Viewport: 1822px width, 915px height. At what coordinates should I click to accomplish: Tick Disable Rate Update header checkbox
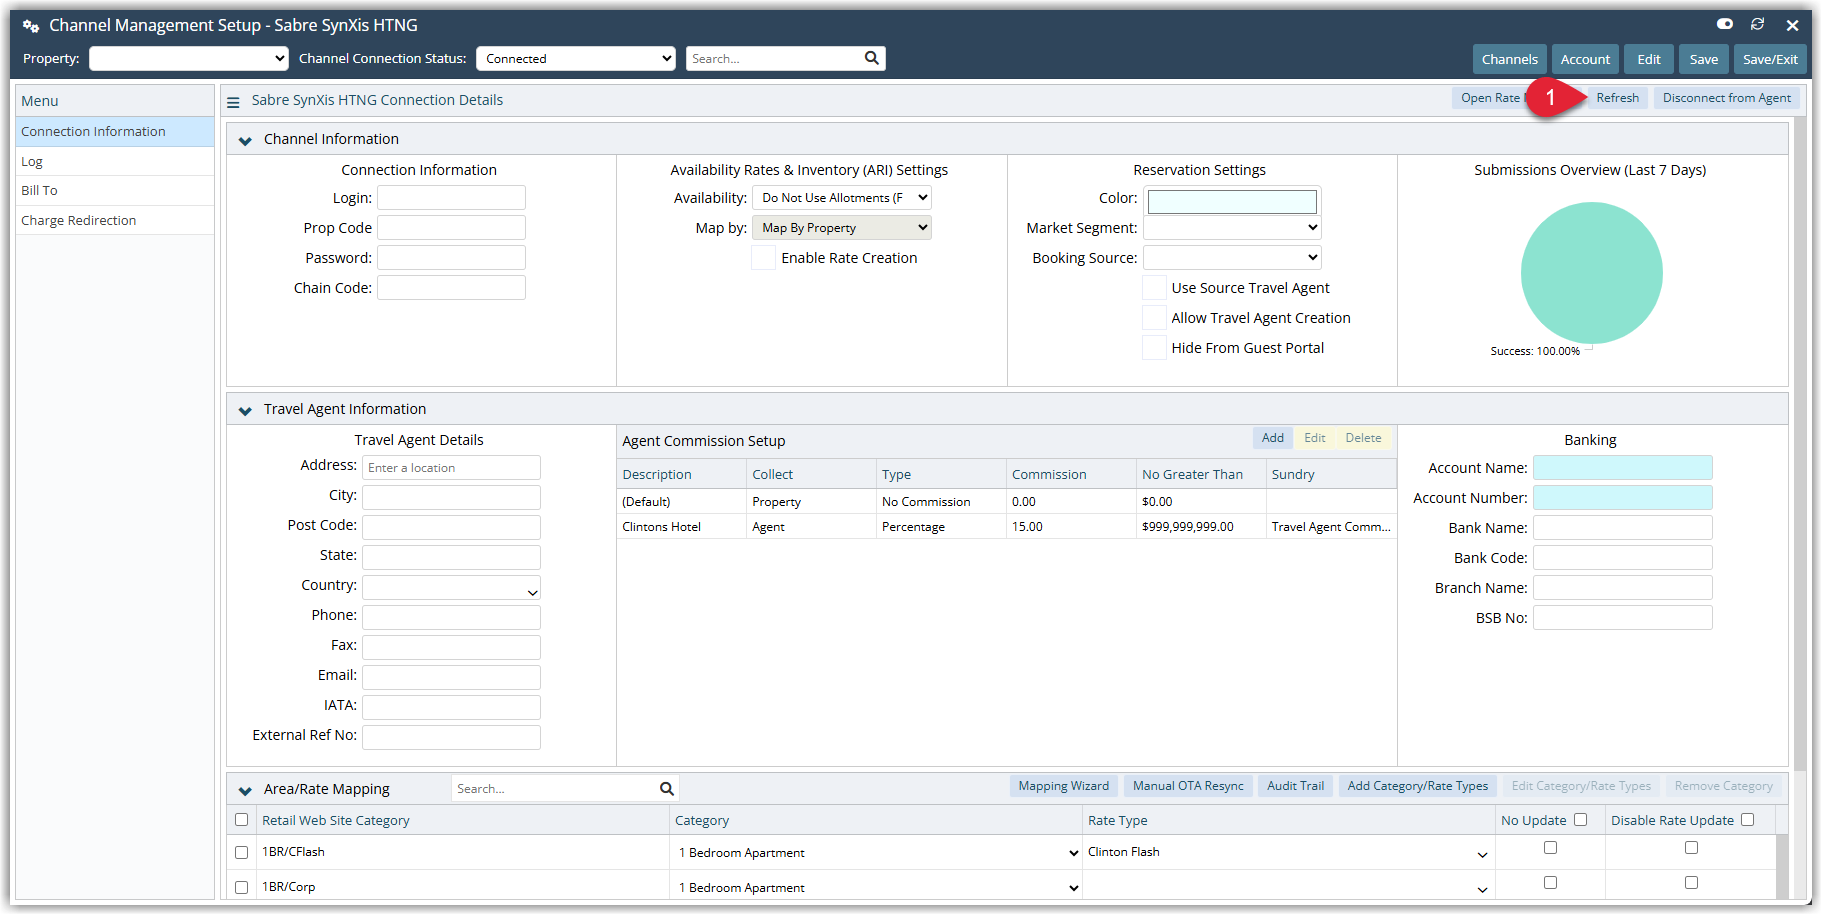1747,820
